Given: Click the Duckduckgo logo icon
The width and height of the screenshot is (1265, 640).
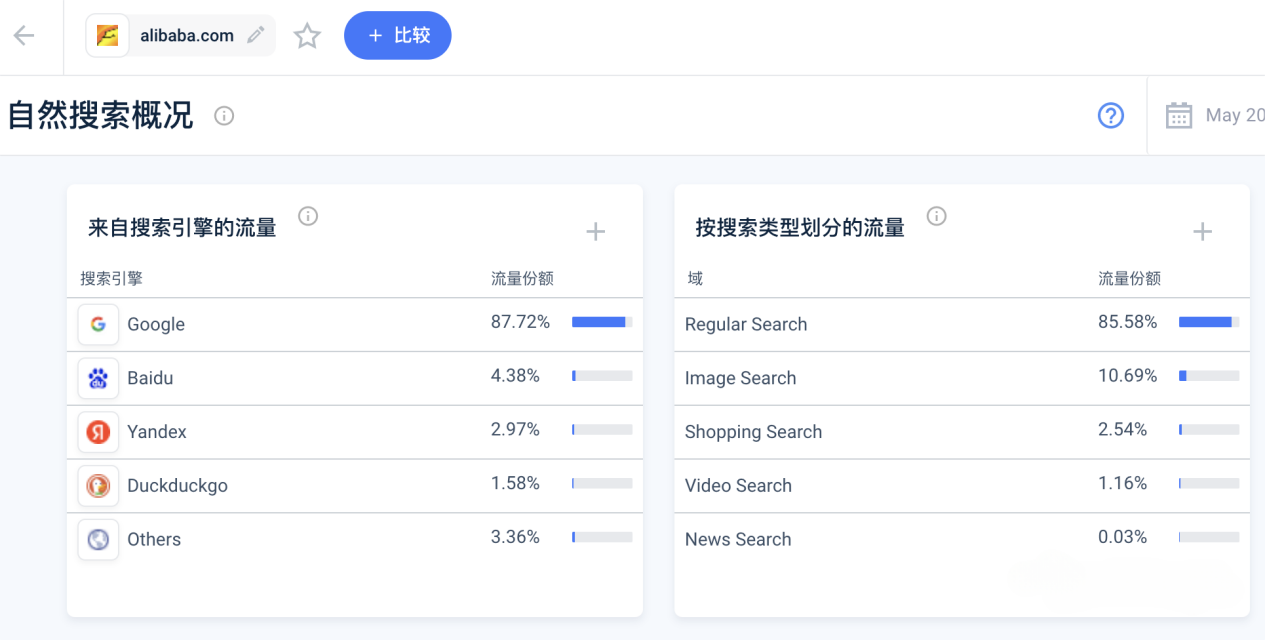Looking at the screenshot, I should pyautogui.click(x=98, y=486).
